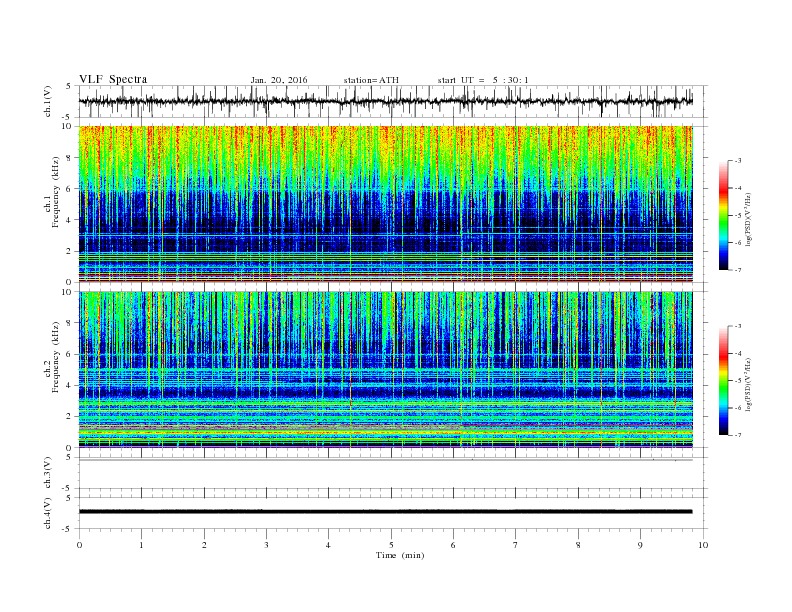792x612 pixels.
Task: Click the "-7" tick on ch.2 colorbar
Action: [x=737, y=435]
